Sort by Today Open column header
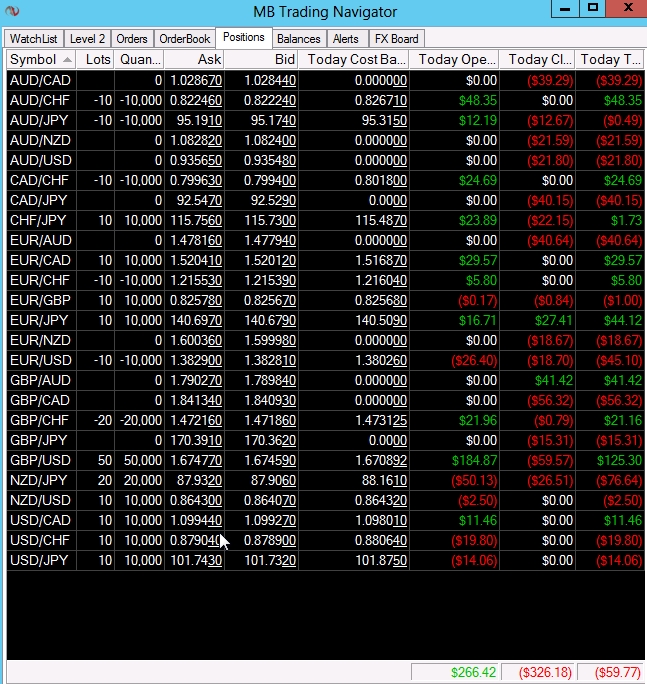Image resolution: width=647 pixels, height=684 pixels. point(455,59)
